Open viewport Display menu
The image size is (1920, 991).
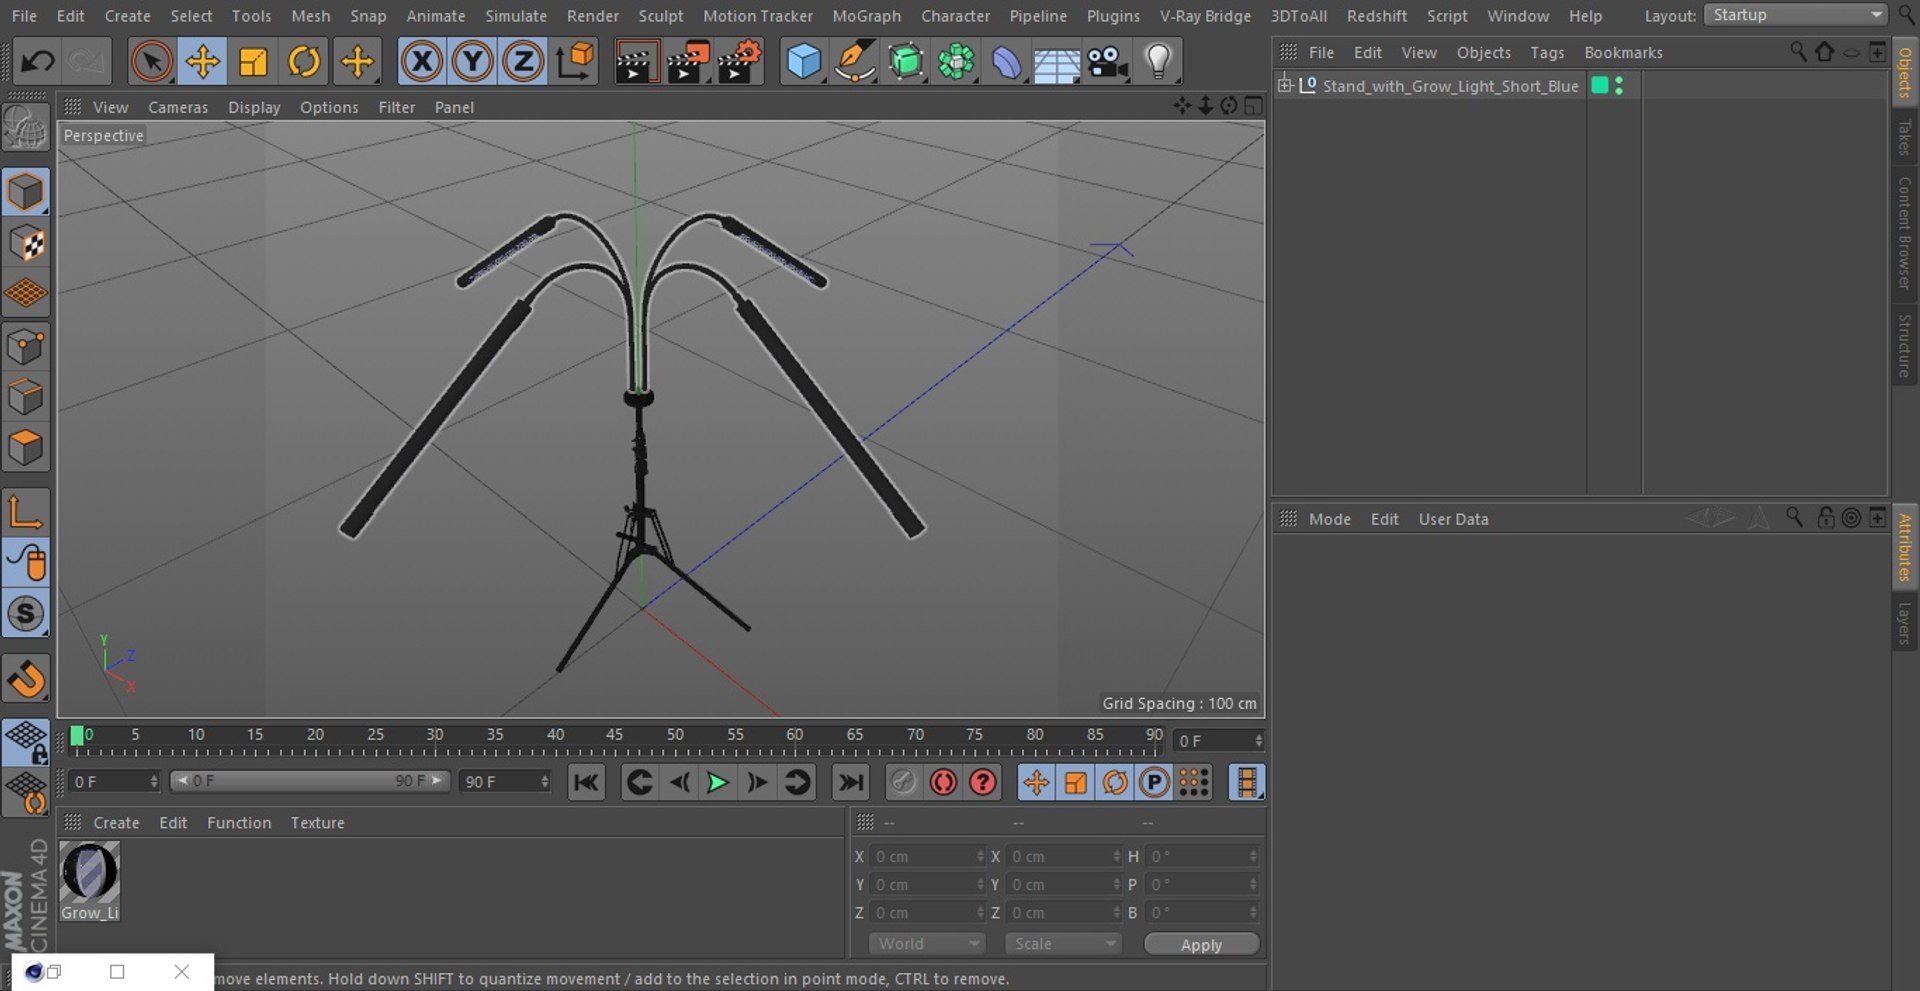tap(254, 107)
